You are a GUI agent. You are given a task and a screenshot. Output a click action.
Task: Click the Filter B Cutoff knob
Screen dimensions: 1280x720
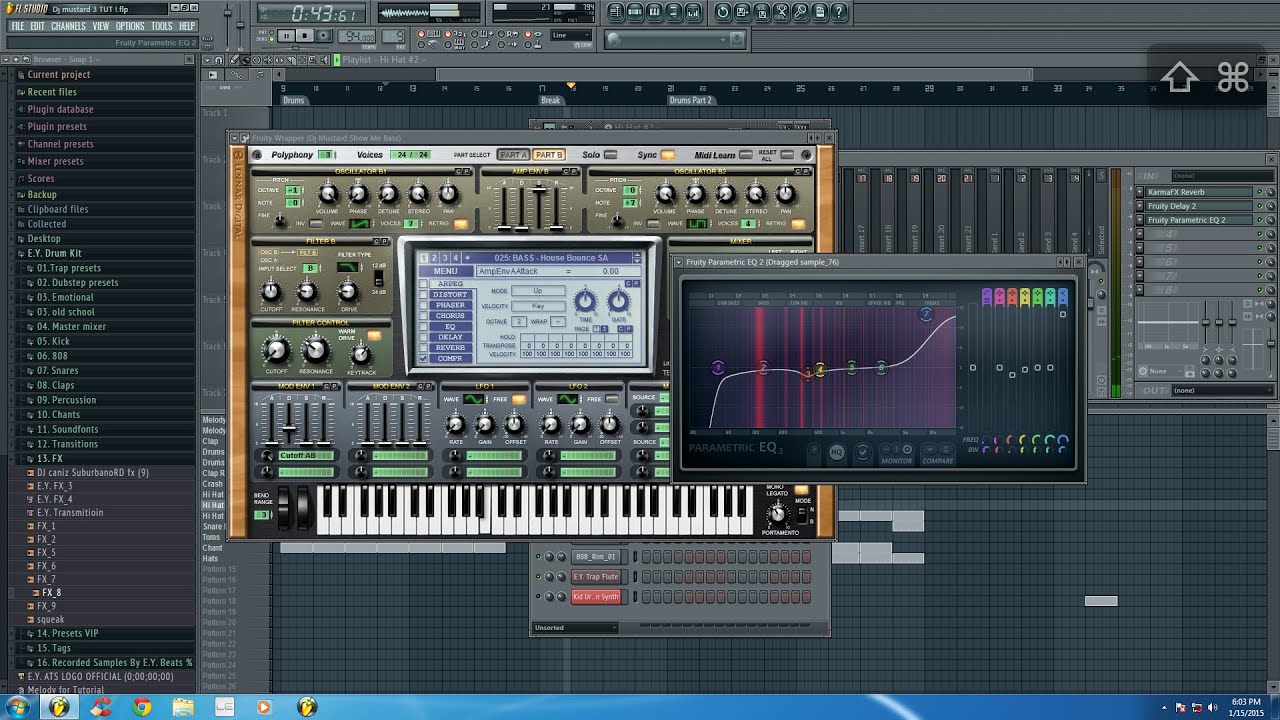(271, 291)
